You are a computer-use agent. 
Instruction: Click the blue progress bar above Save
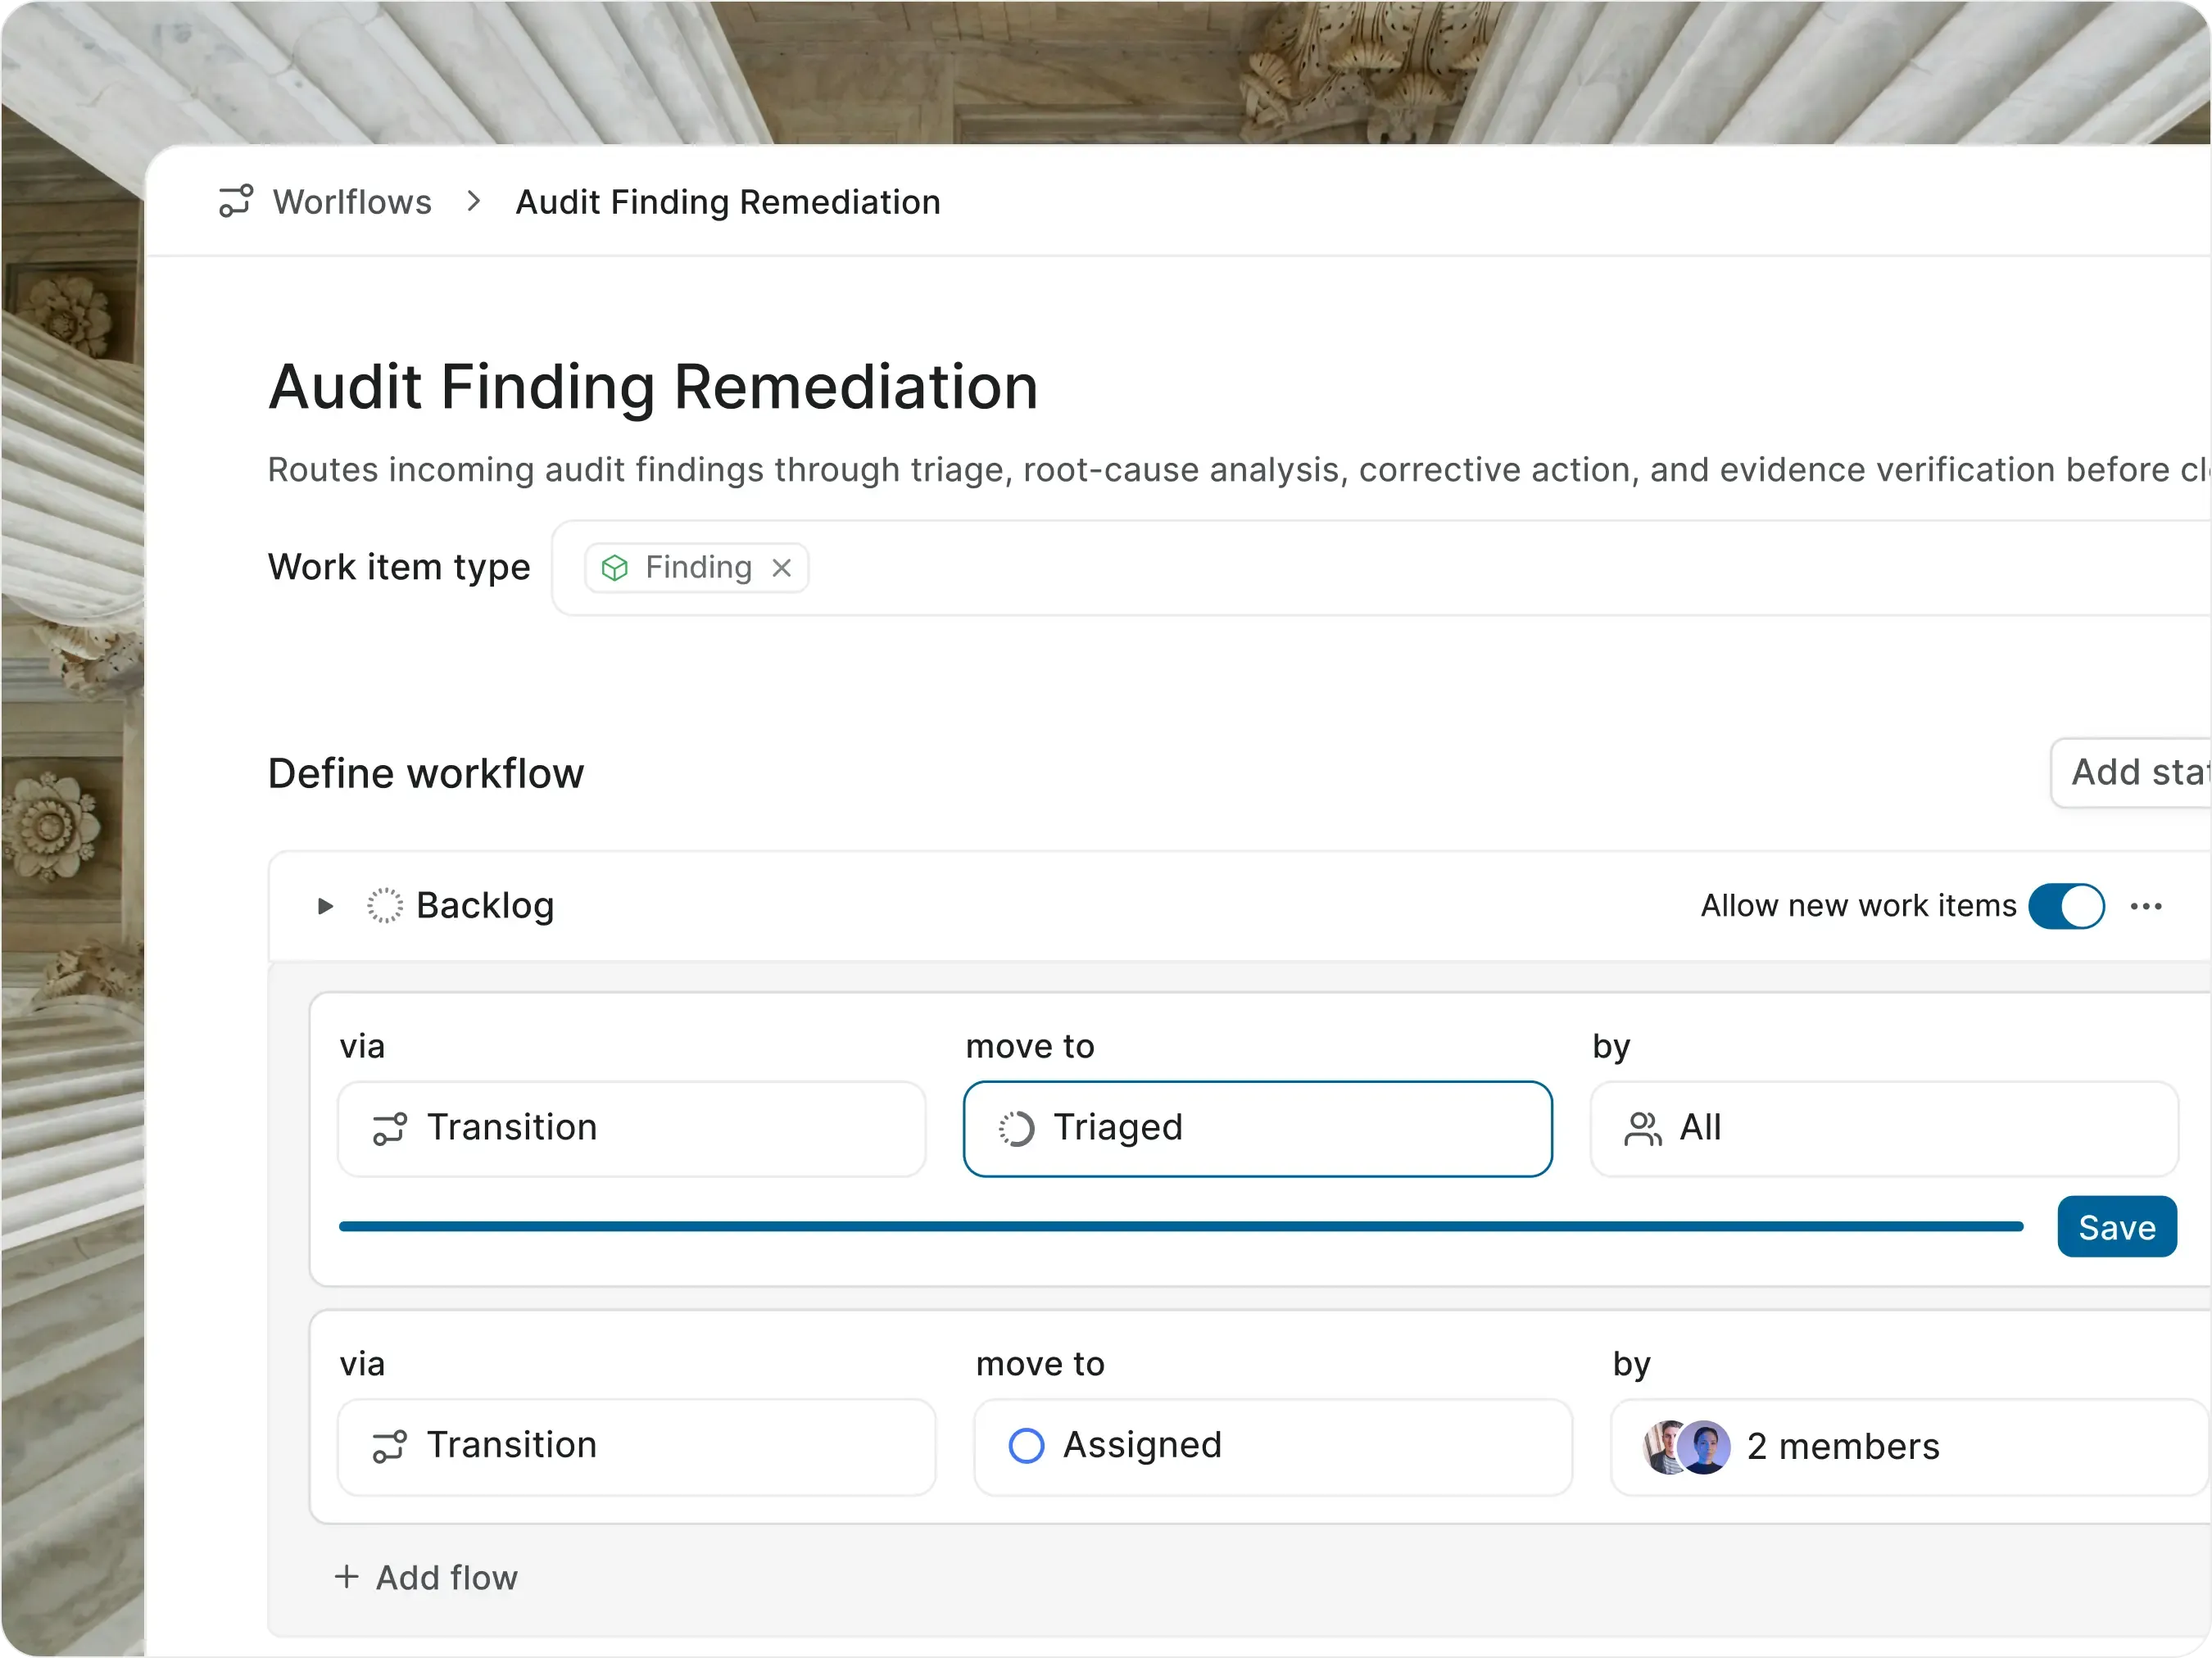click(x=1181, y=1226)
